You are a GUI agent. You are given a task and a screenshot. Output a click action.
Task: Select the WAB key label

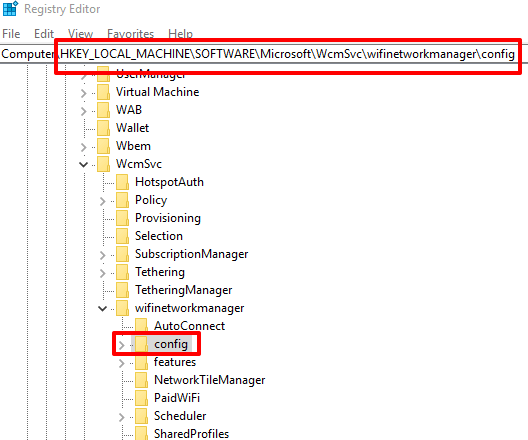point(129,110)
